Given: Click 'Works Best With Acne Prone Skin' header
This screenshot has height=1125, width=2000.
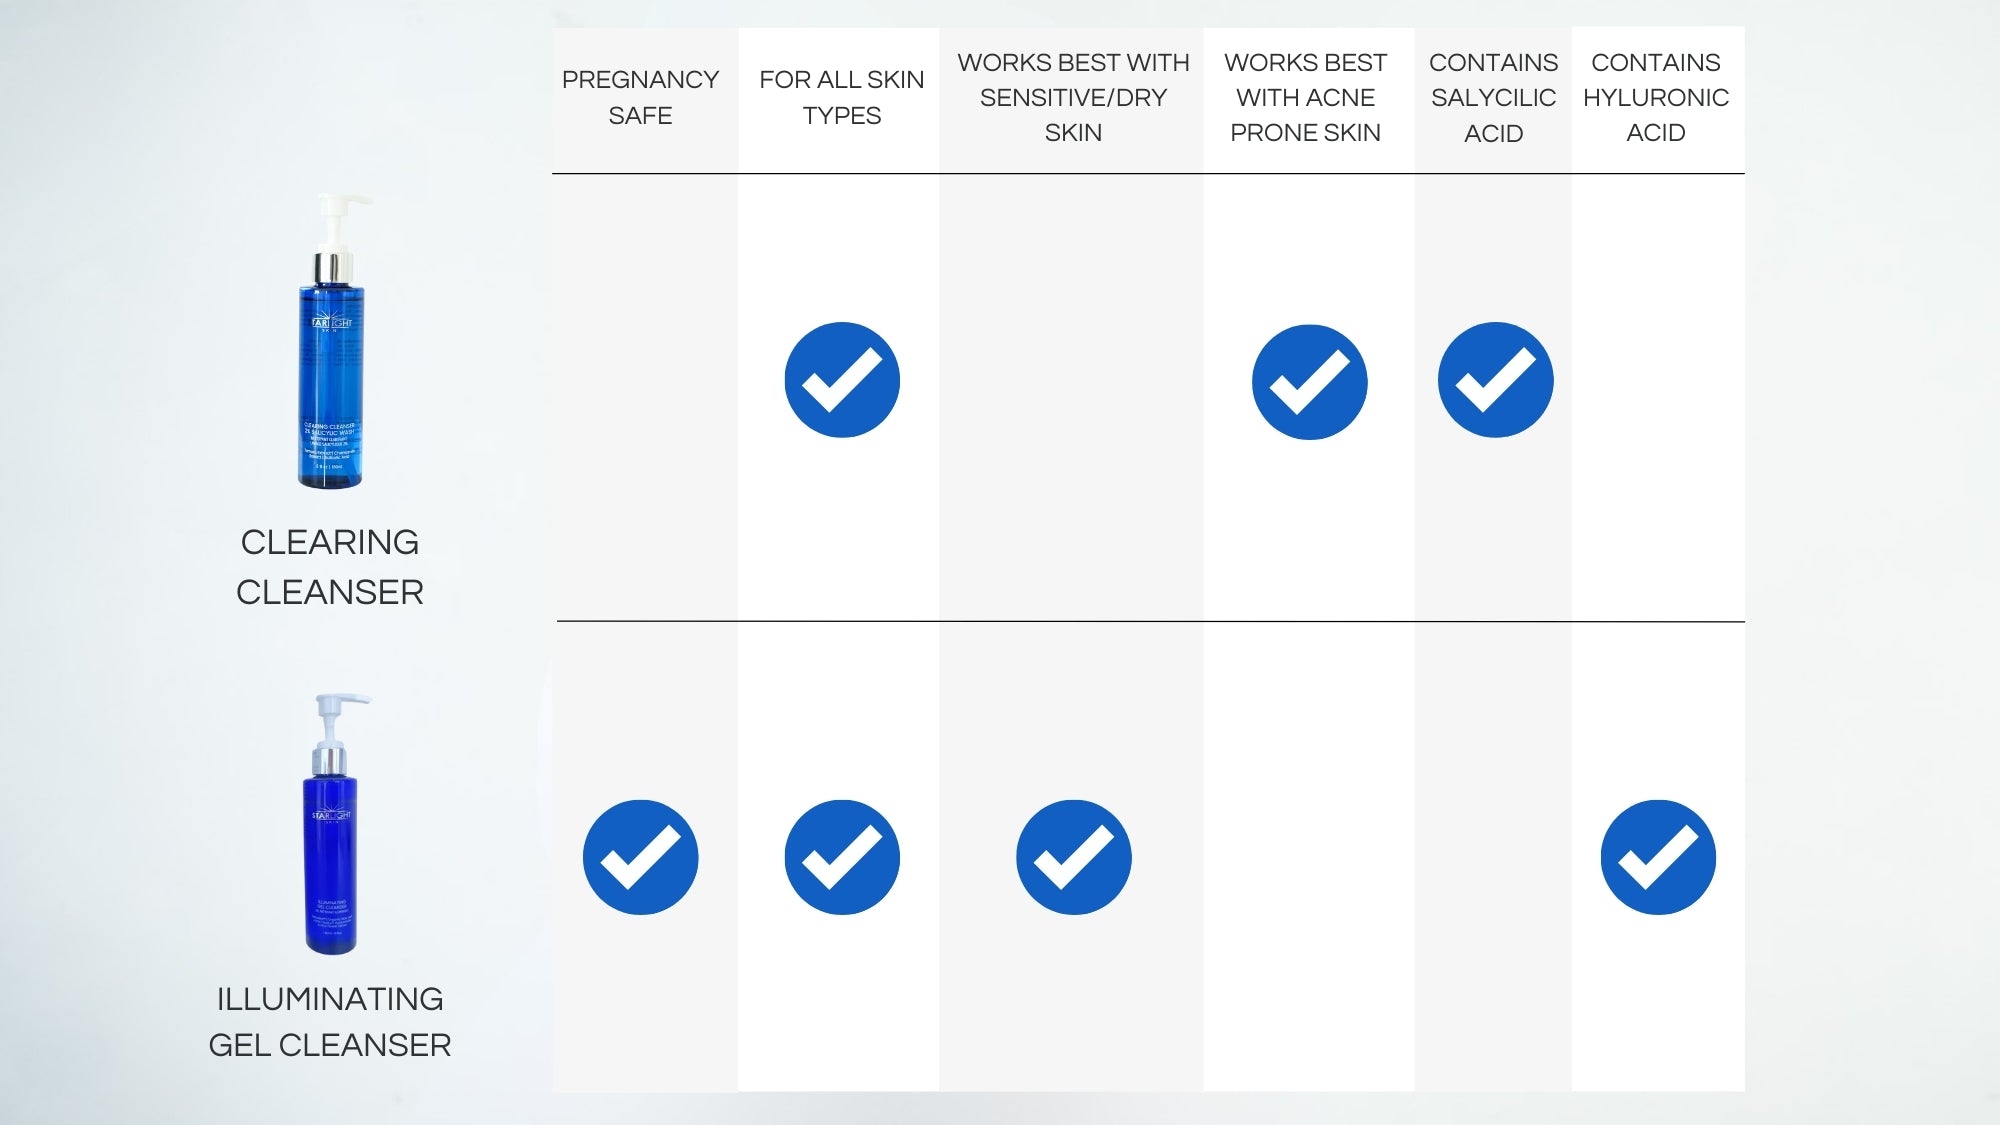Looking at the screenshot, I should pyautogui.click(x=1305, y=97).
